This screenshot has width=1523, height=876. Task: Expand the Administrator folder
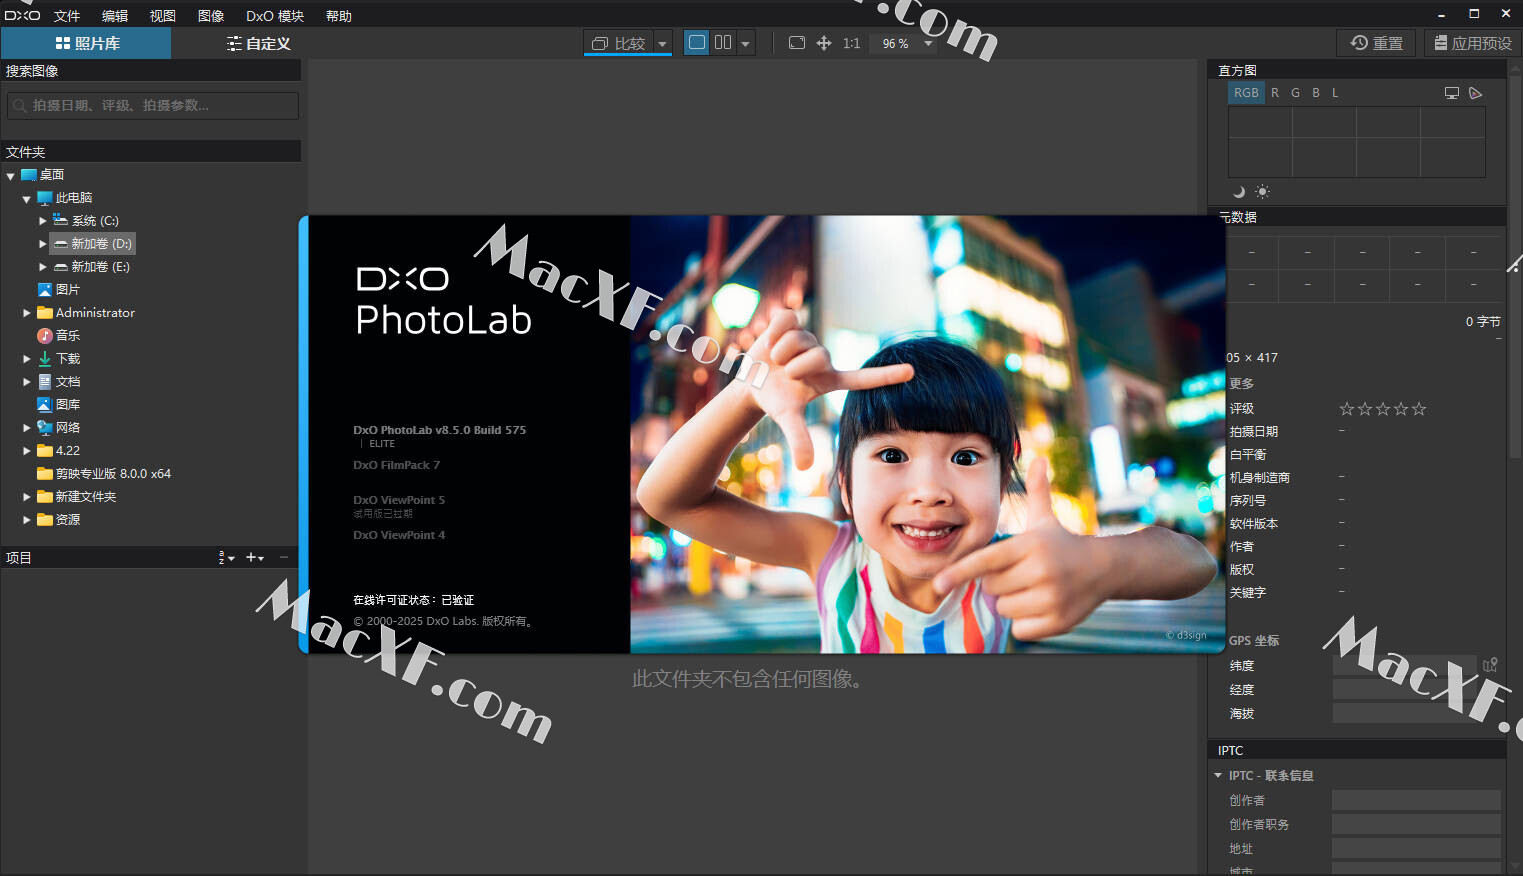tap(27, 312)
